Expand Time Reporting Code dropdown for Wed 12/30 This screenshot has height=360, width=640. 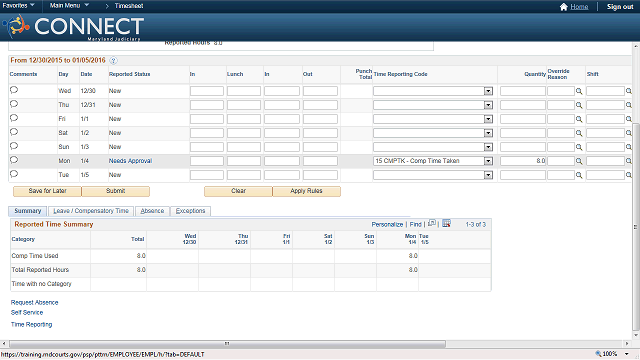(488, 91)
